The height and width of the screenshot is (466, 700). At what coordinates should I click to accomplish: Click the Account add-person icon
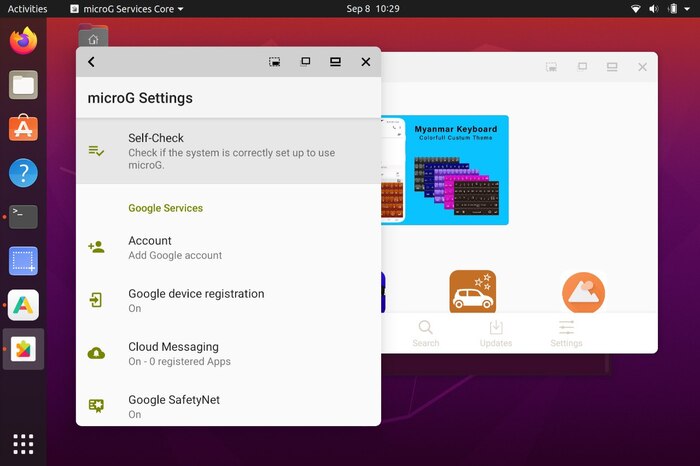96,247
